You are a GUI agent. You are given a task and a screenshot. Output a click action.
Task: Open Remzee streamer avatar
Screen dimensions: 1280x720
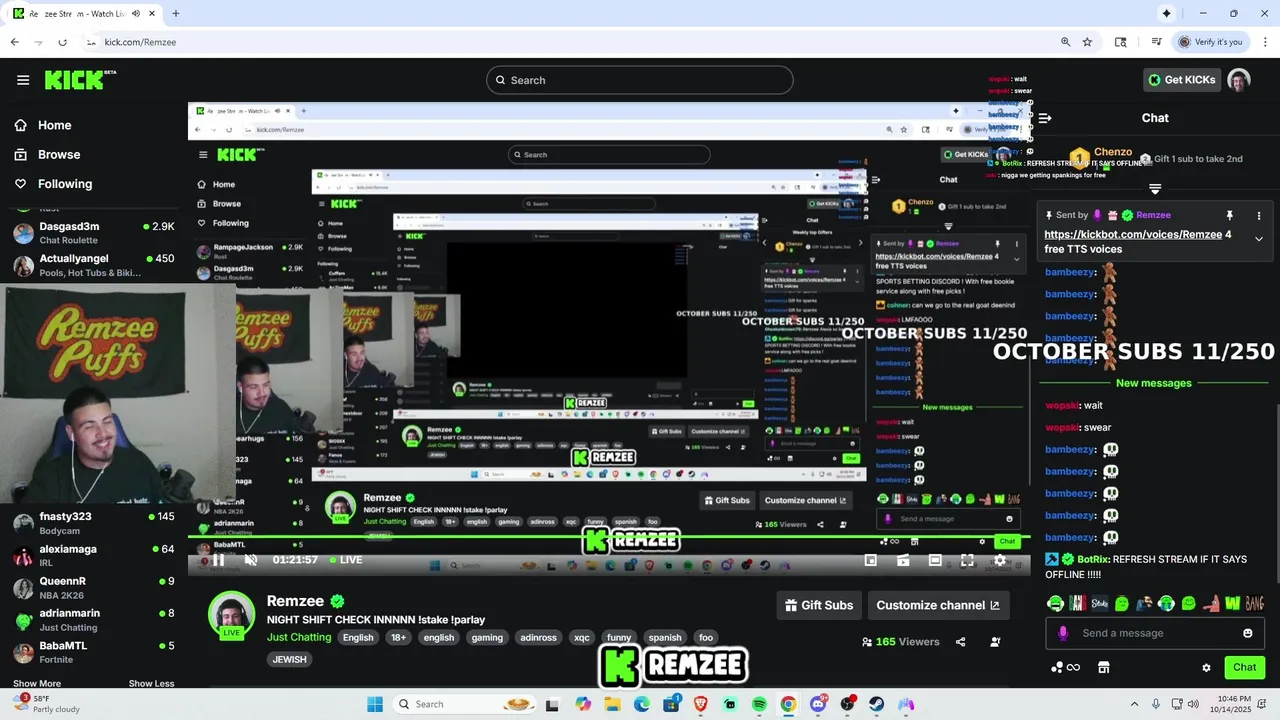(231, 613)
